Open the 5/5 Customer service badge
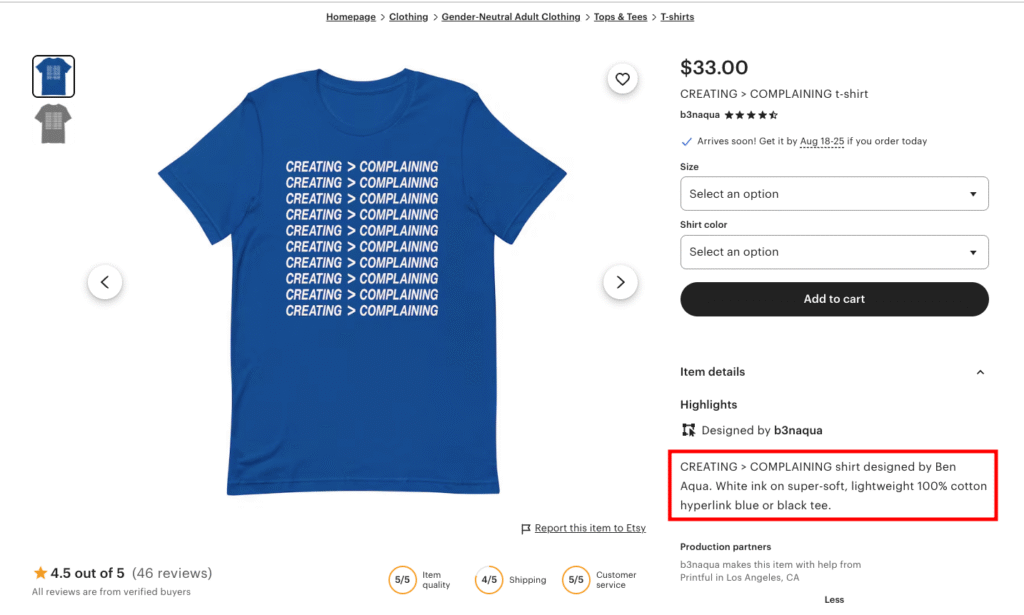Image resolution: width=1024 pixels, height=615 pixels. click(x=576, y=580)
